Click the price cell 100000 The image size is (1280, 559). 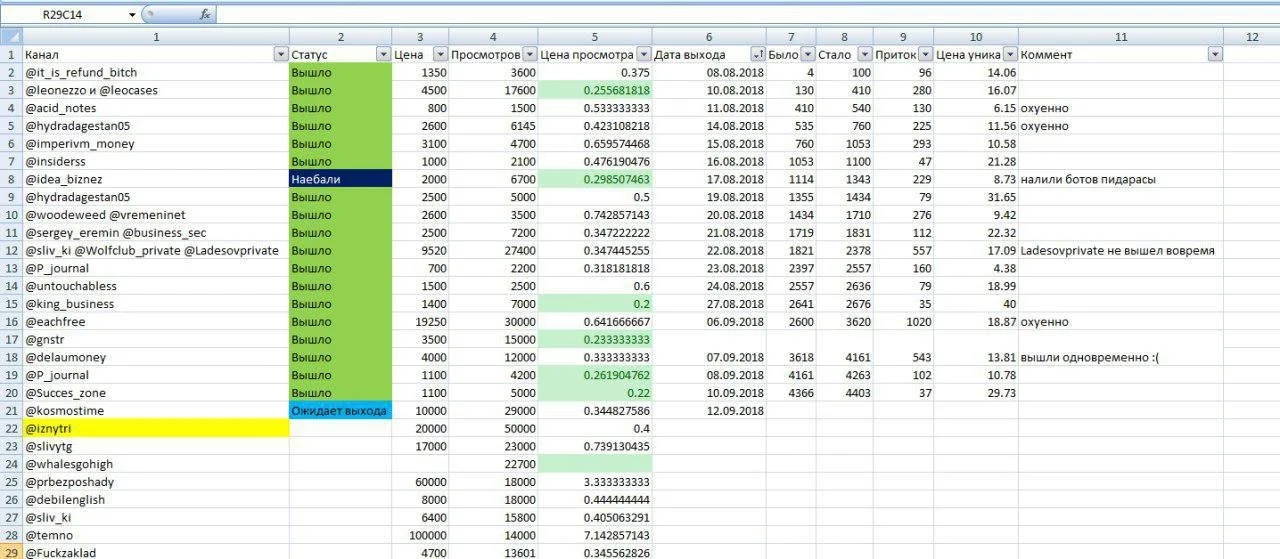pos(419,535)
